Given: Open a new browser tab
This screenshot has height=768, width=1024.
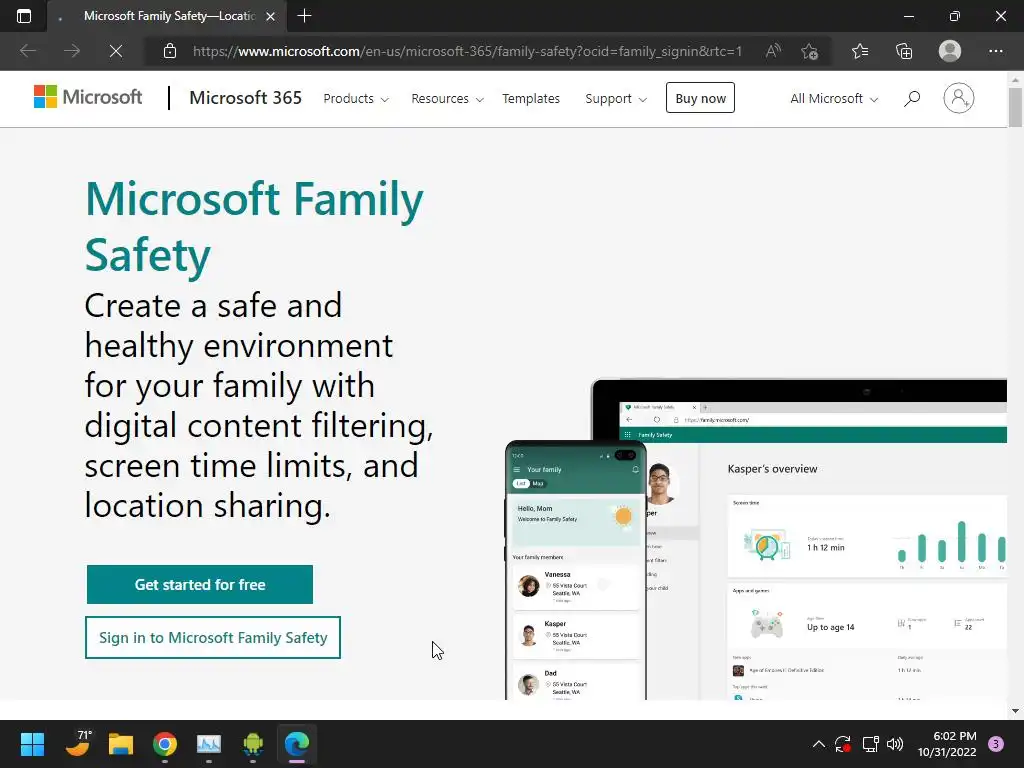Looking at the screenshot, I should tap(304, 16).
